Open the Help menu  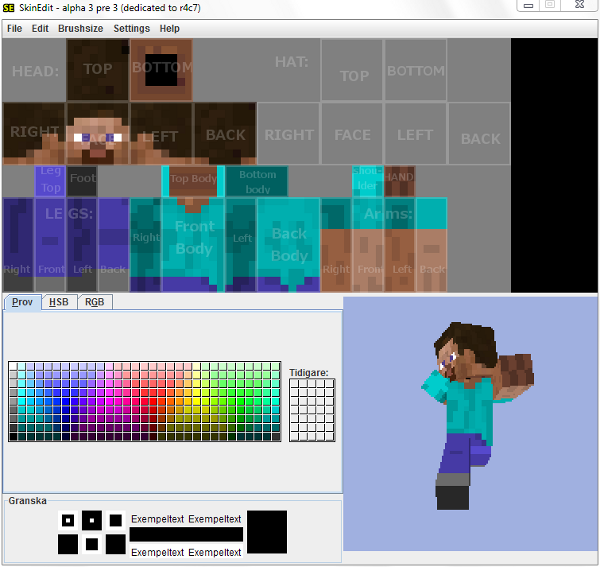[x=170, y=29]
